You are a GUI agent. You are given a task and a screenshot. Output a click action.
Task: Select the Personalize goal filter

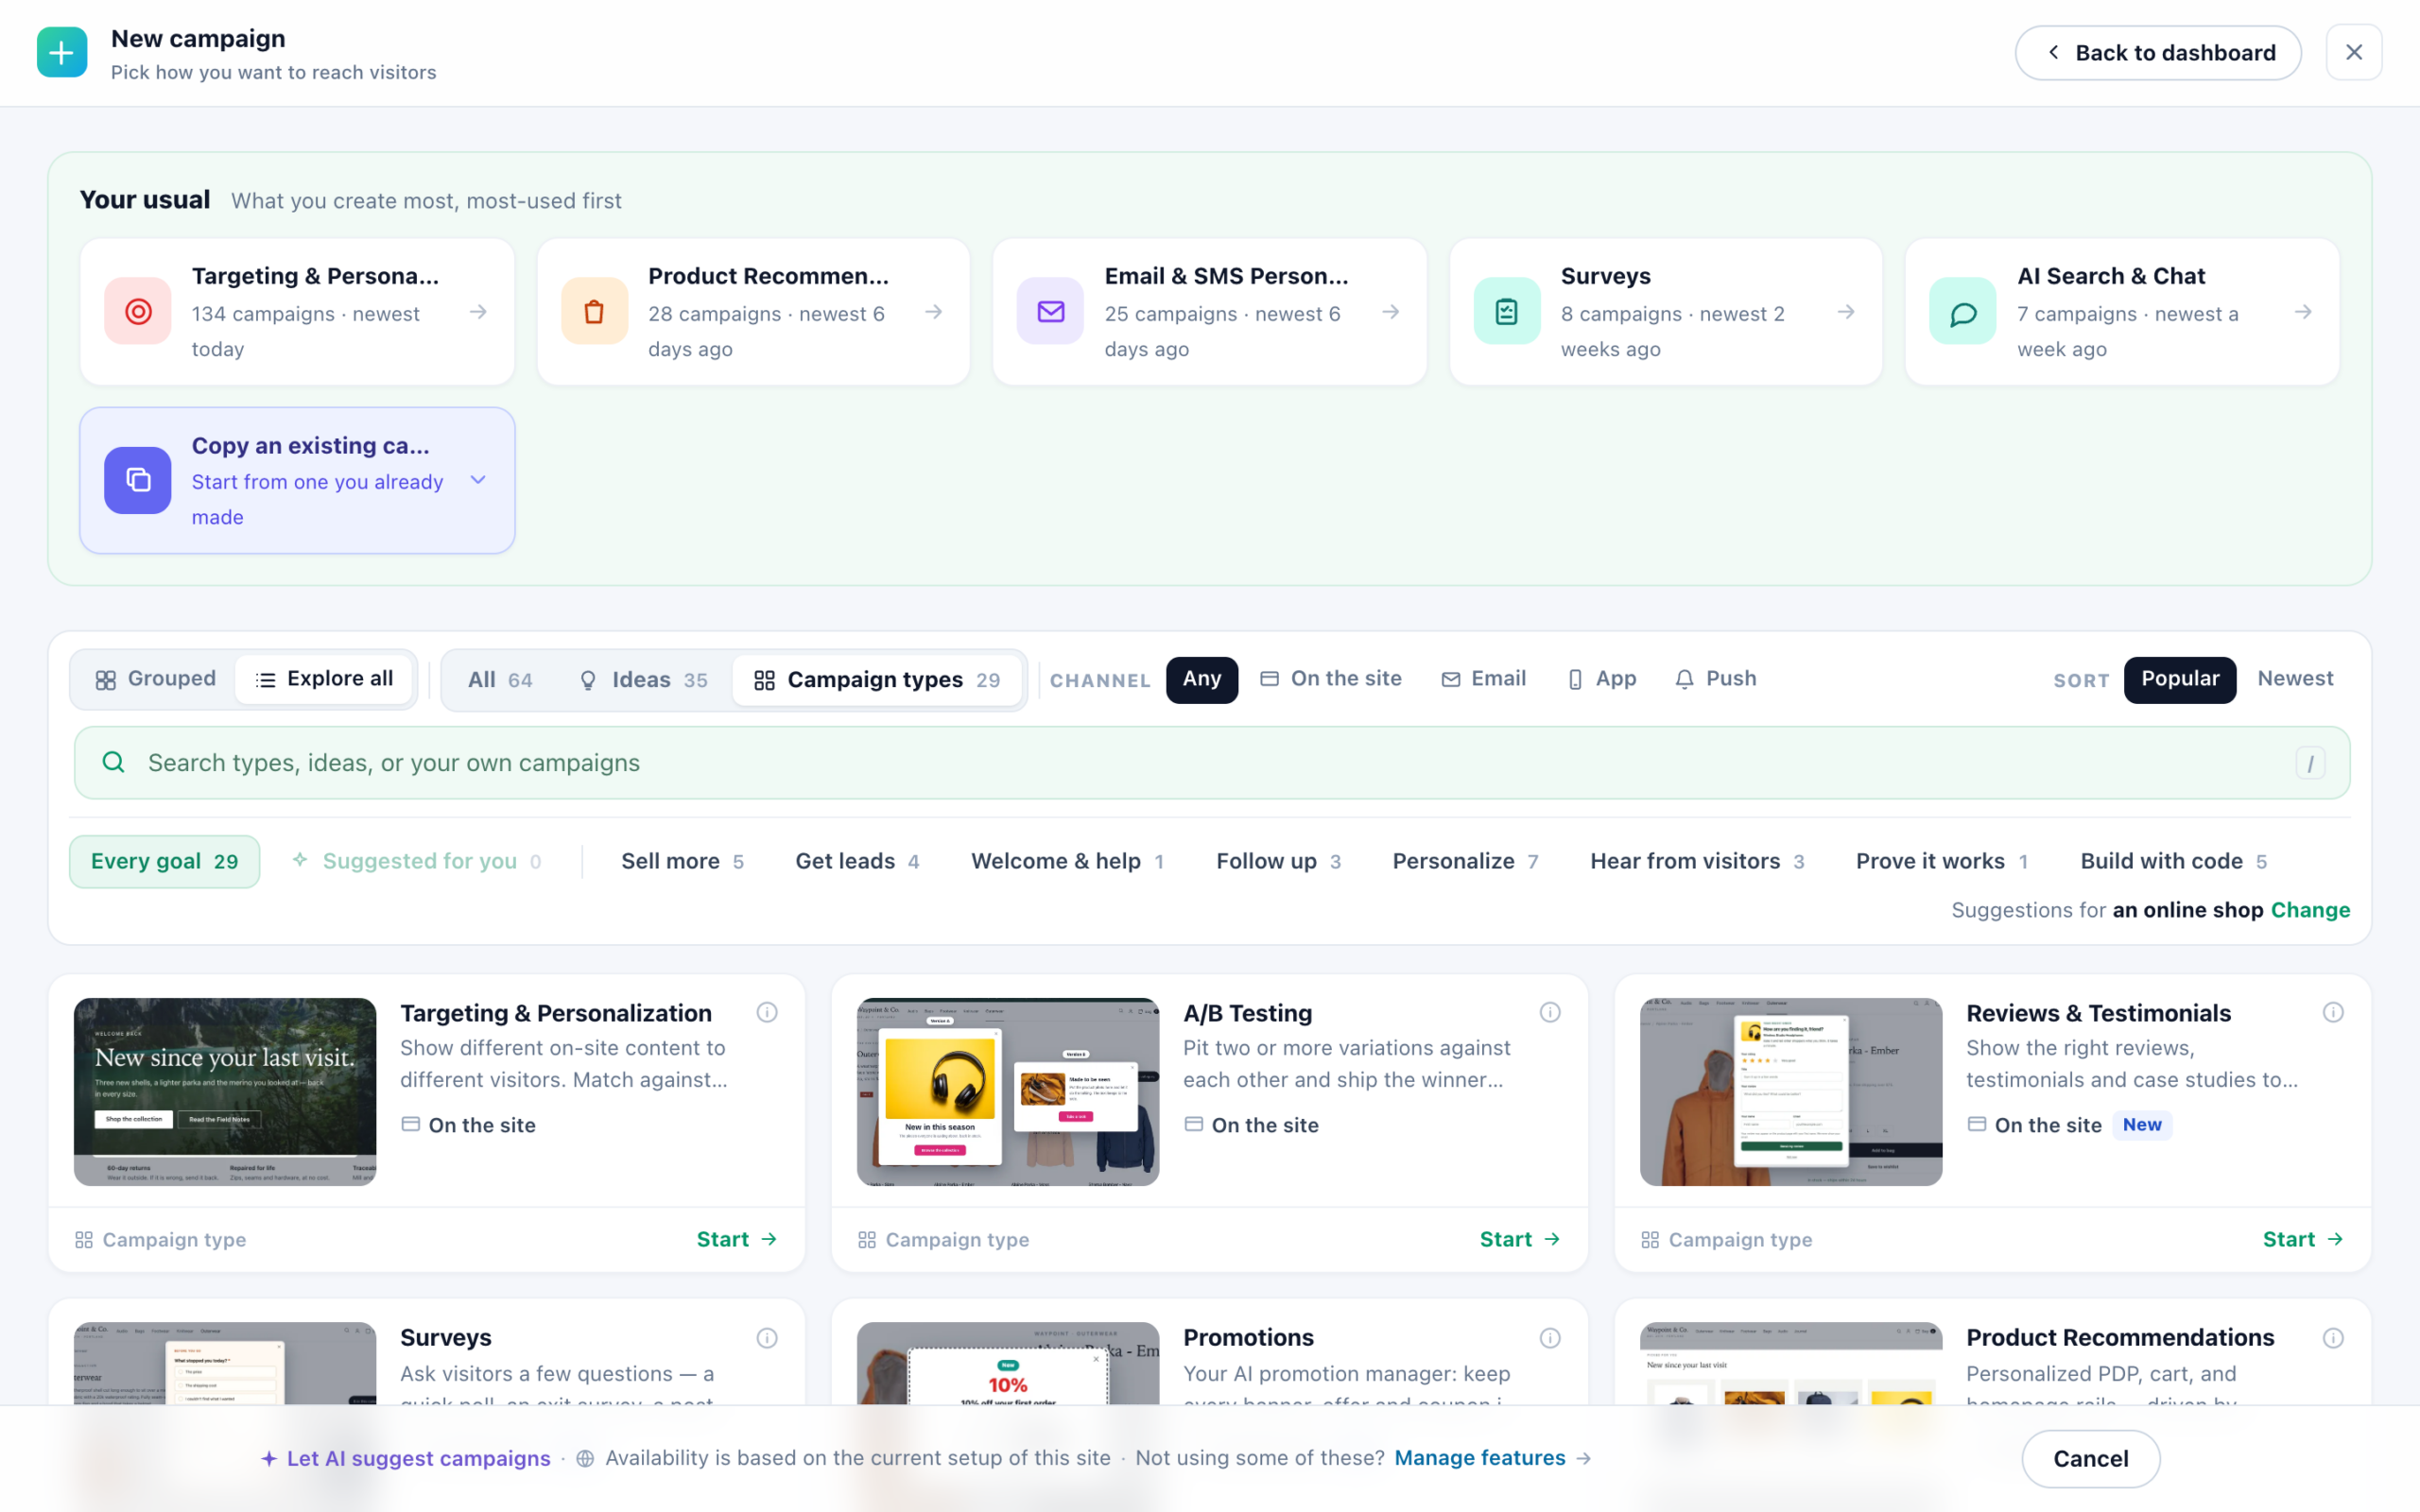[1465, 861]
